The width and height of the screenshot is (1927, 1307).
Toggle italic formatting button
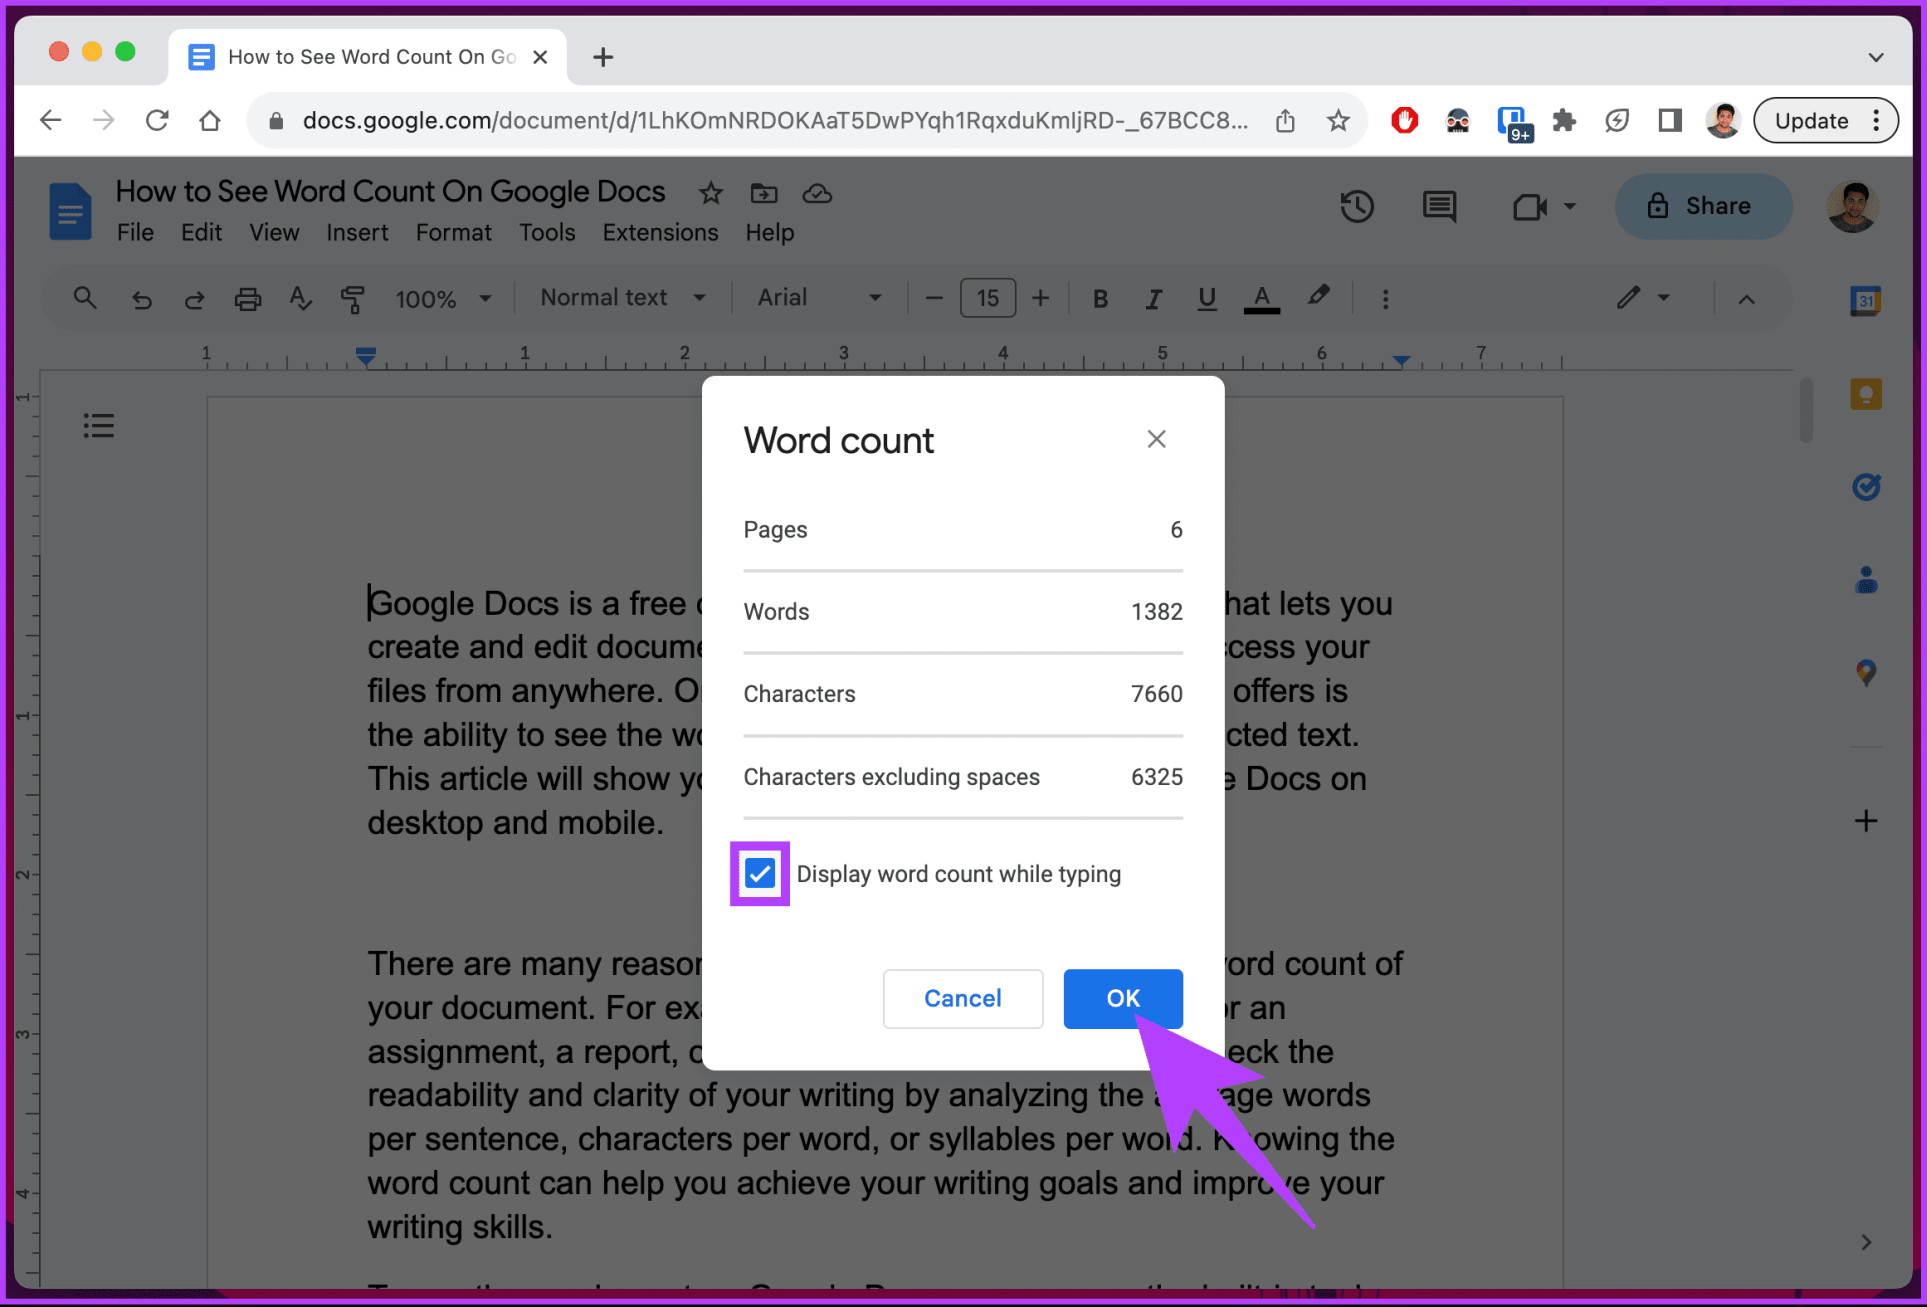(1153, 299)
